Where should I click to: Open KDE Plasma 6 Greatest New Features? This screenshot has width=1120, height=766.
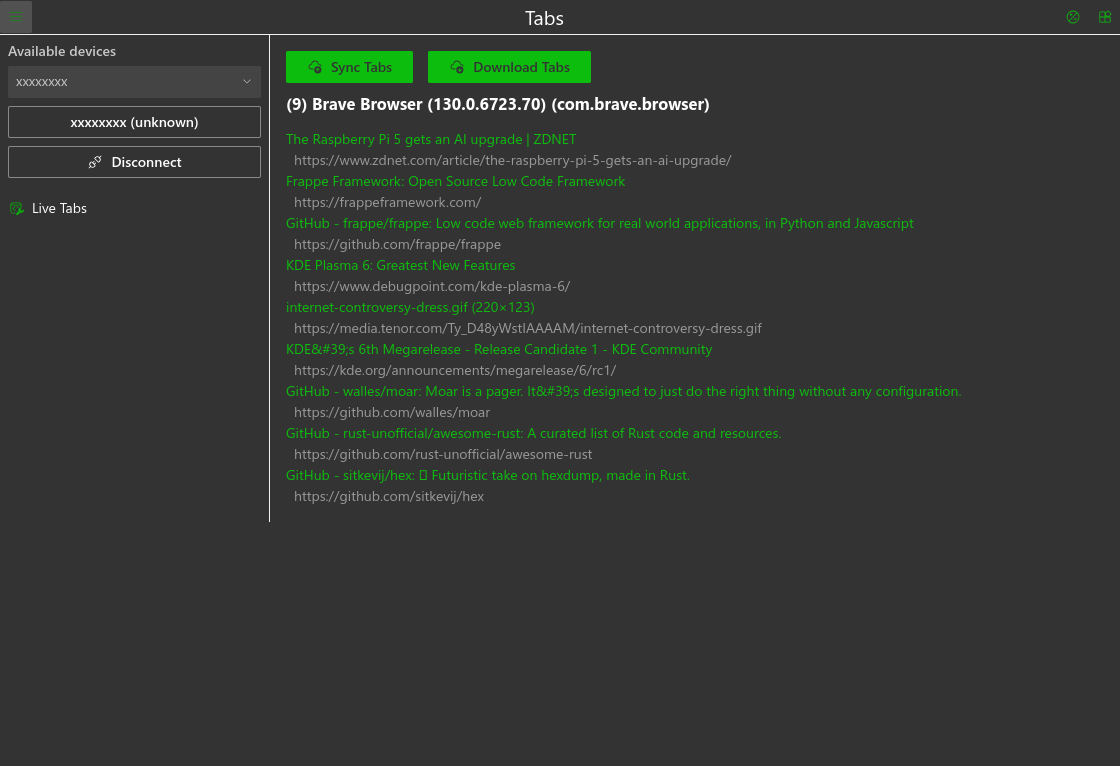coord(400,265)
